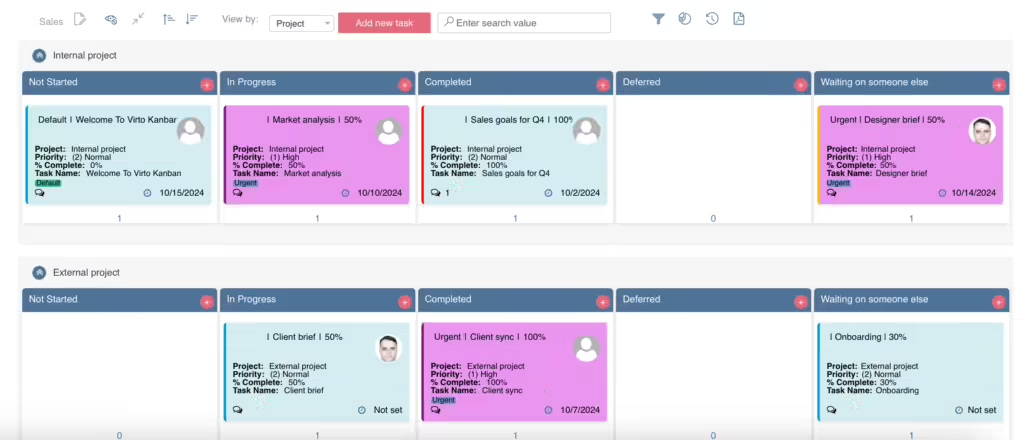The image size is (1024, 440).
Task: Open the Designer brief card title
Action: [887, 120]
